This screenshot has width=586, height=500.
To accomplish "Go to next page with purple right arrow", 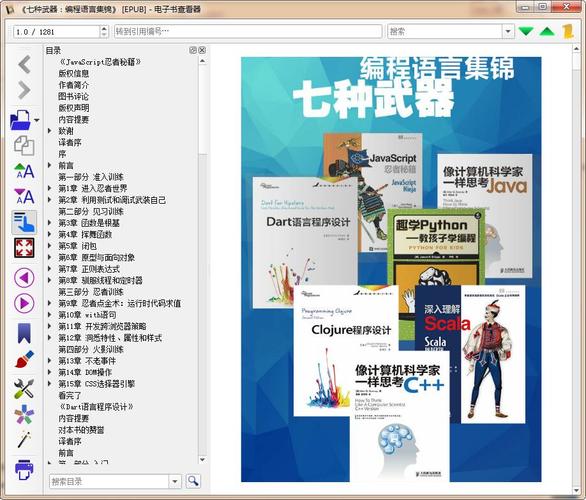I will click(x=24, y=303).
